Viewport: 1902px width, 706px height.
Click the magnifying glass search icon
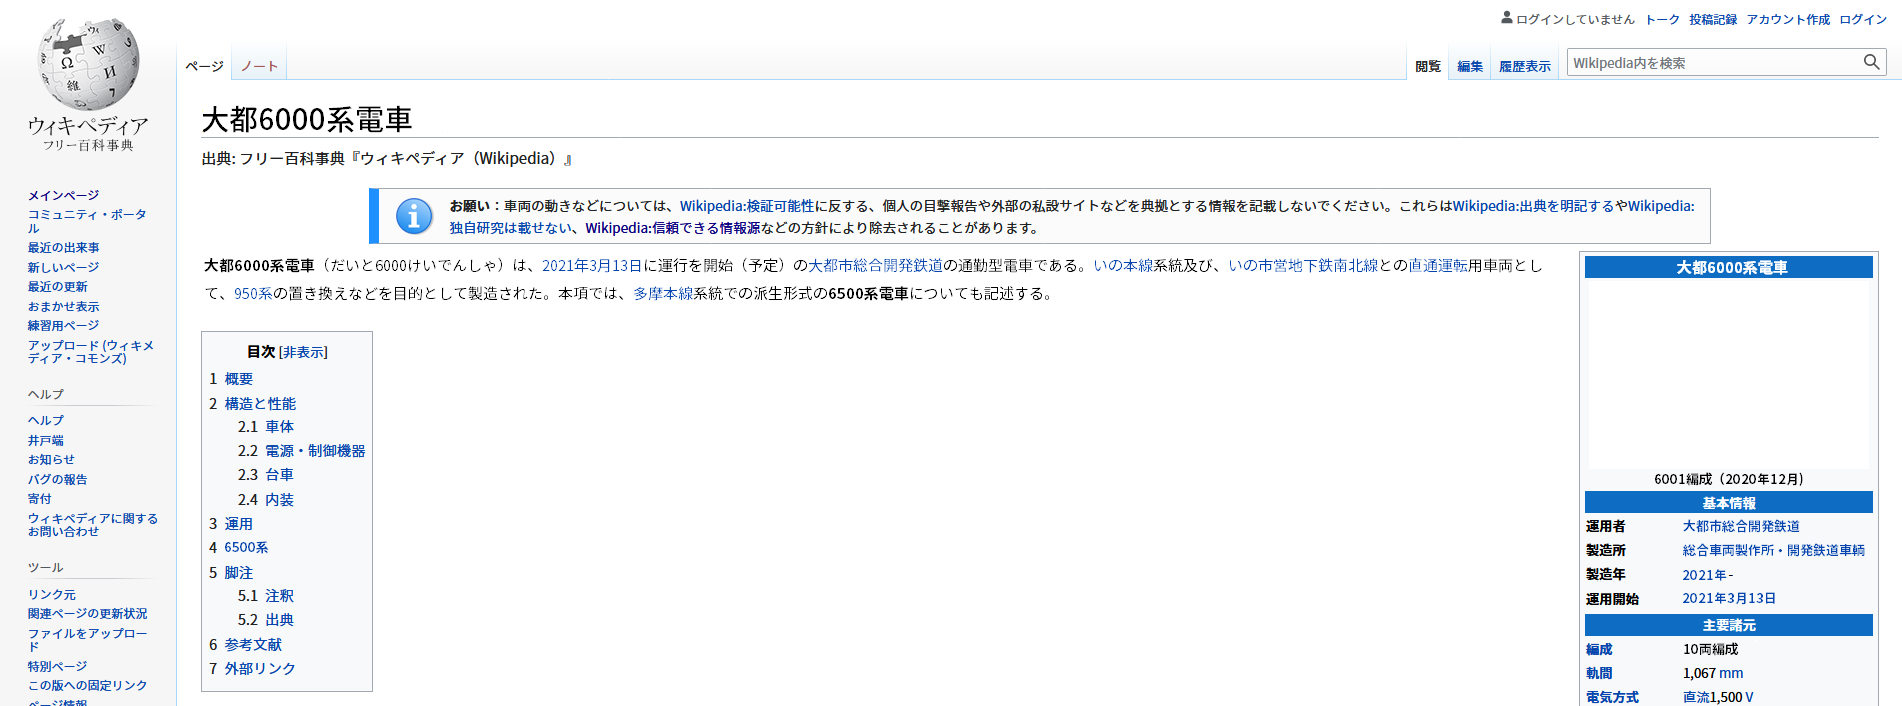(1871, 63)
